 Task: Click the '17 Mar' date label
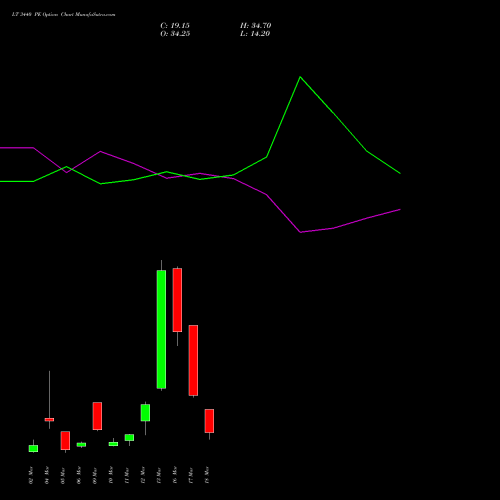click(x=191, y=475)
